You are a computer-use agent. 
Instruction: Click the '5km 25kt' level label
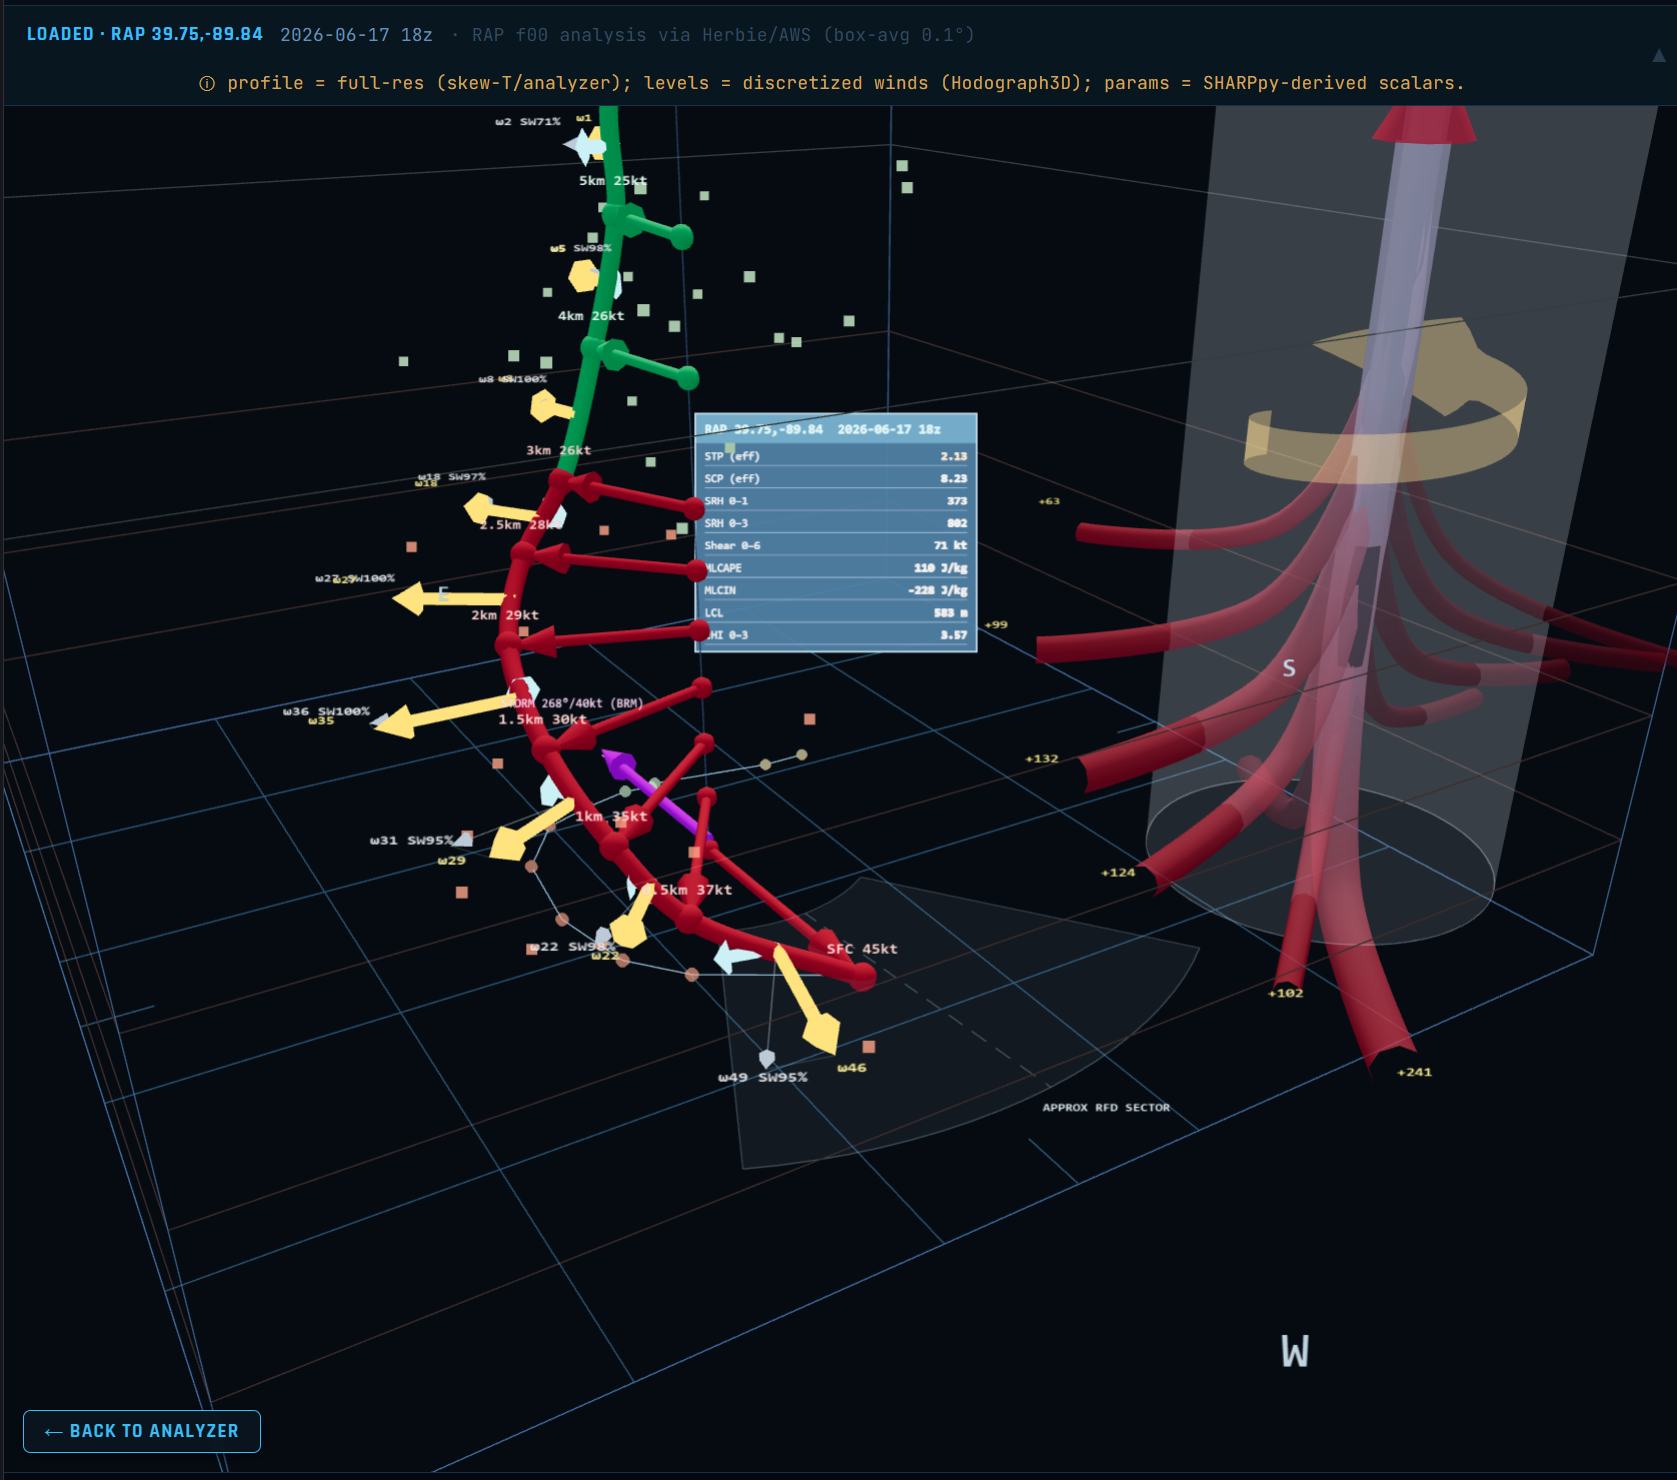612,181
